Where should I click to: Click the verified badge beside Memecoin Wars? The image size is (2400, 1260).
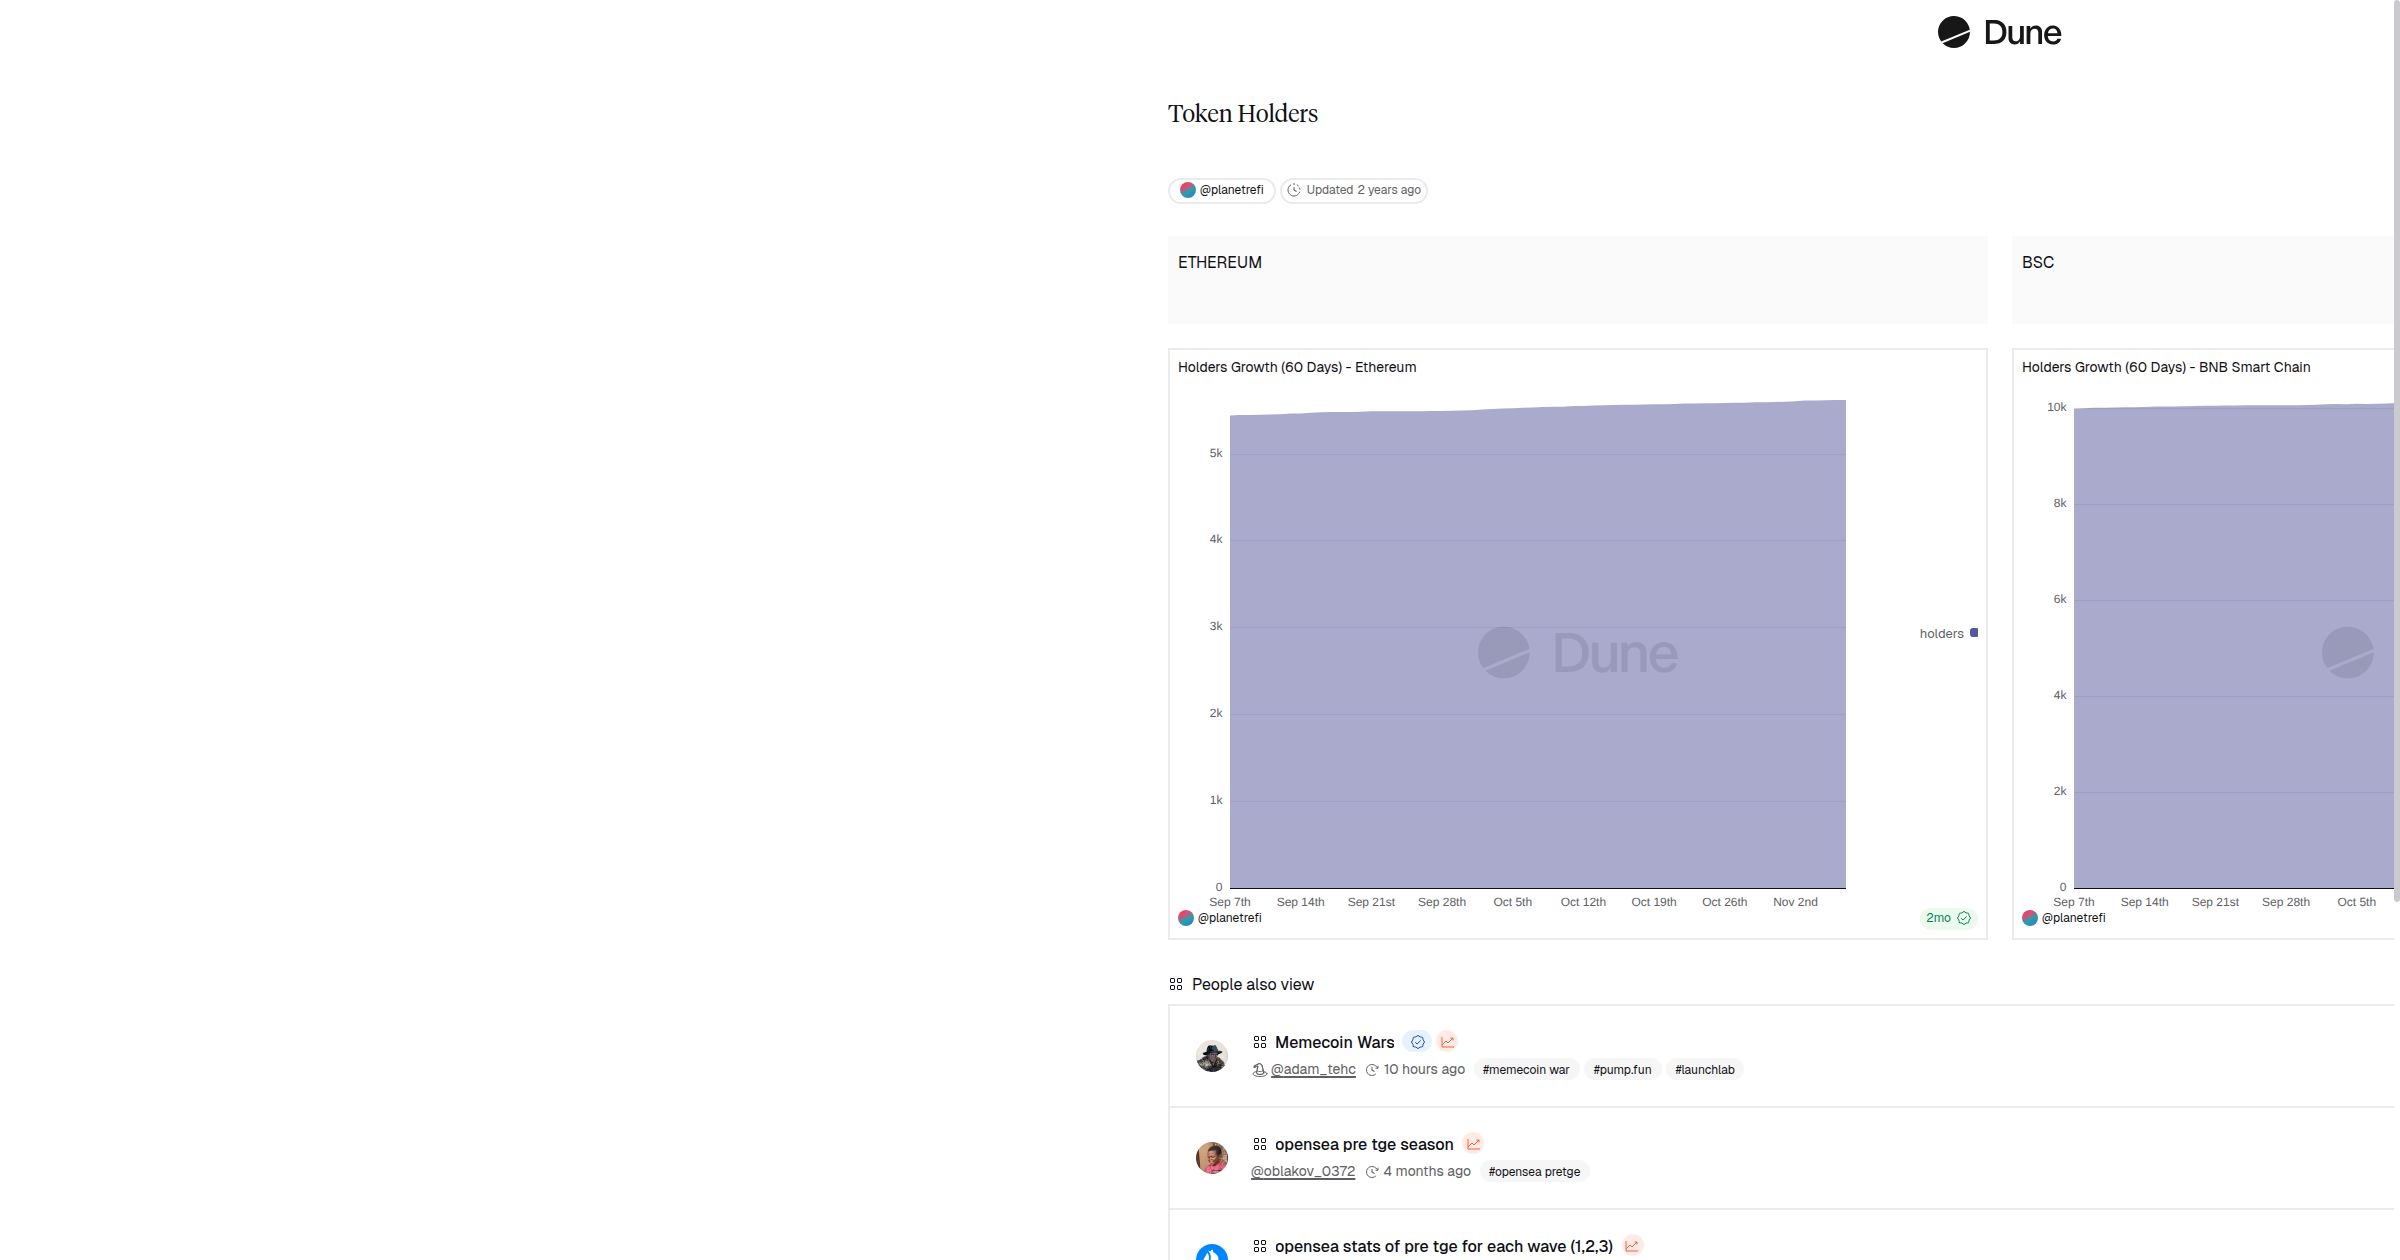(x=1417, y=1042)
